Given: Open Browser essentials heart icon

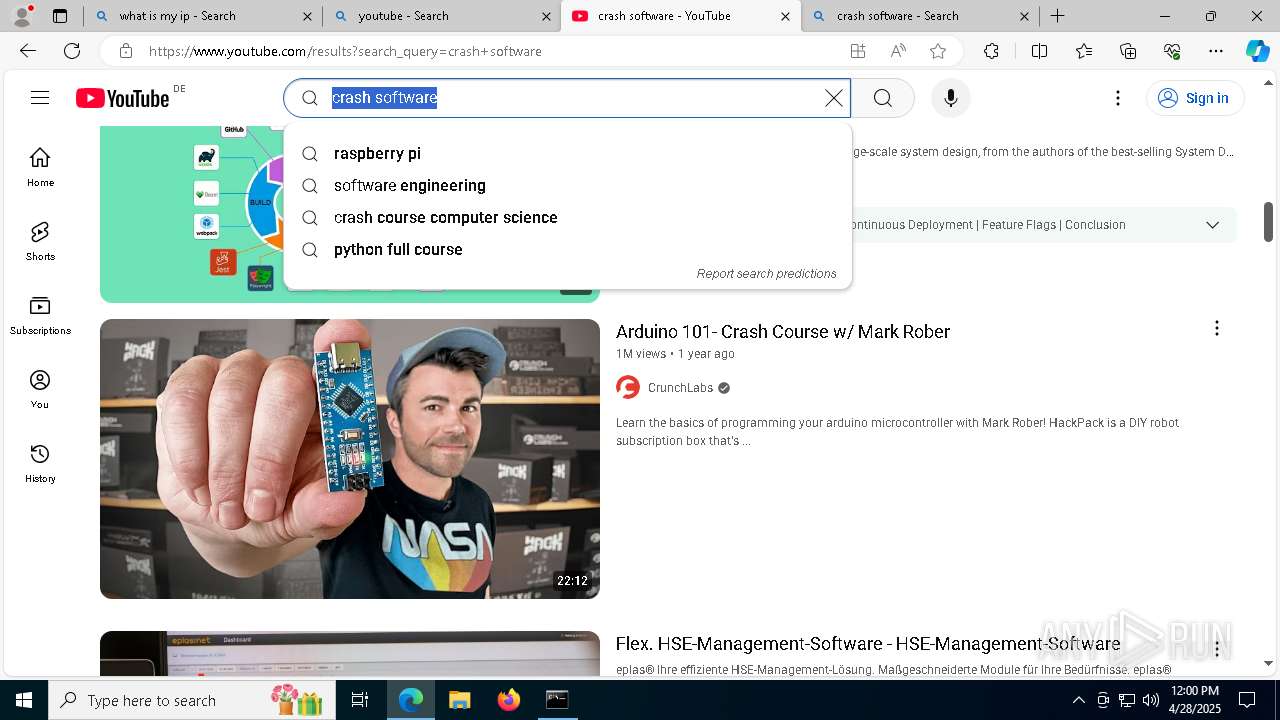Looking at the screenshot, I should point(1172,51).
